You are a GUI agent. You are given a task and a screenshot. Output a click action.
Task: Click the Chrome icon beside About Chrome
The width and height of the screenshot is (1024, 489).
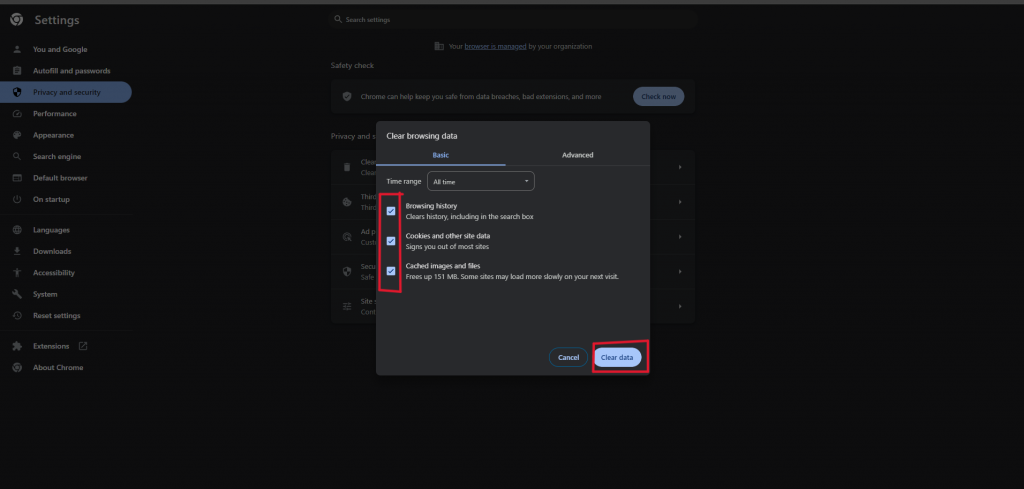pyautogui.click(x=18, y=368)
